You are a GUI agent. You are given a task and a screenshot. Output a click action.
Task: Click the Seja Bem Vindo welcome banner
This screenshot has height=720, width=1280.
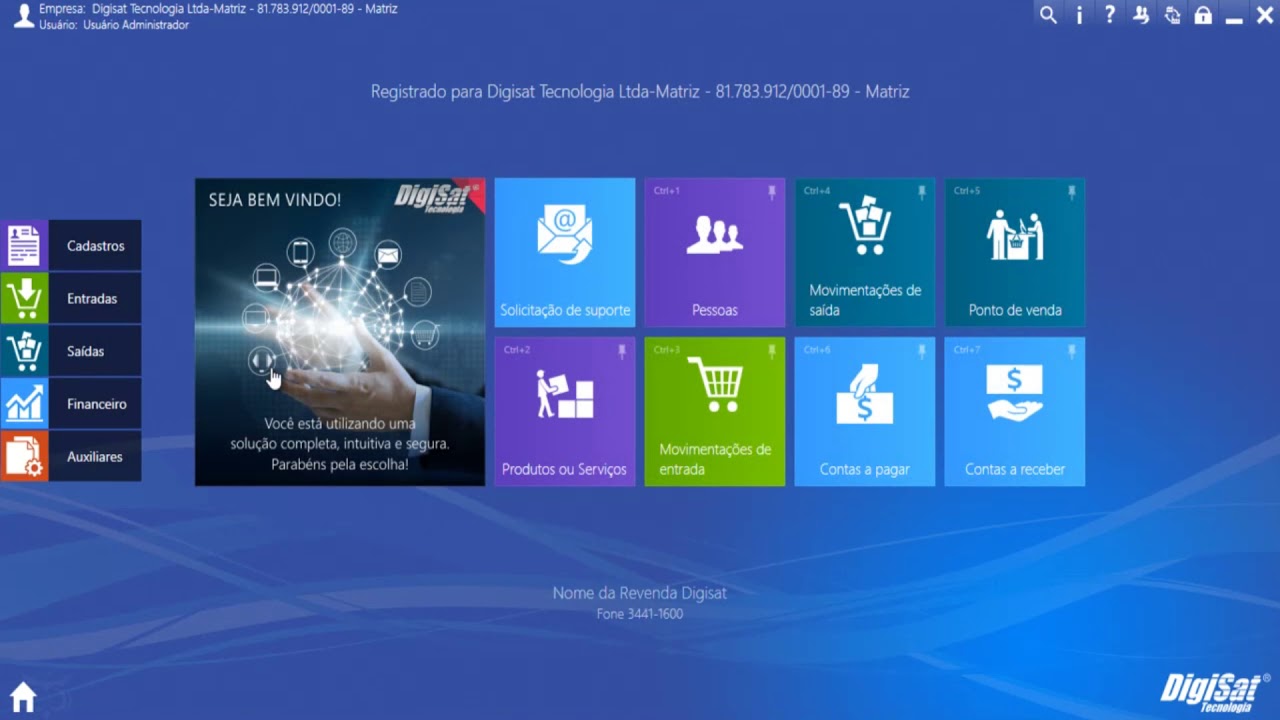point(340,332)
